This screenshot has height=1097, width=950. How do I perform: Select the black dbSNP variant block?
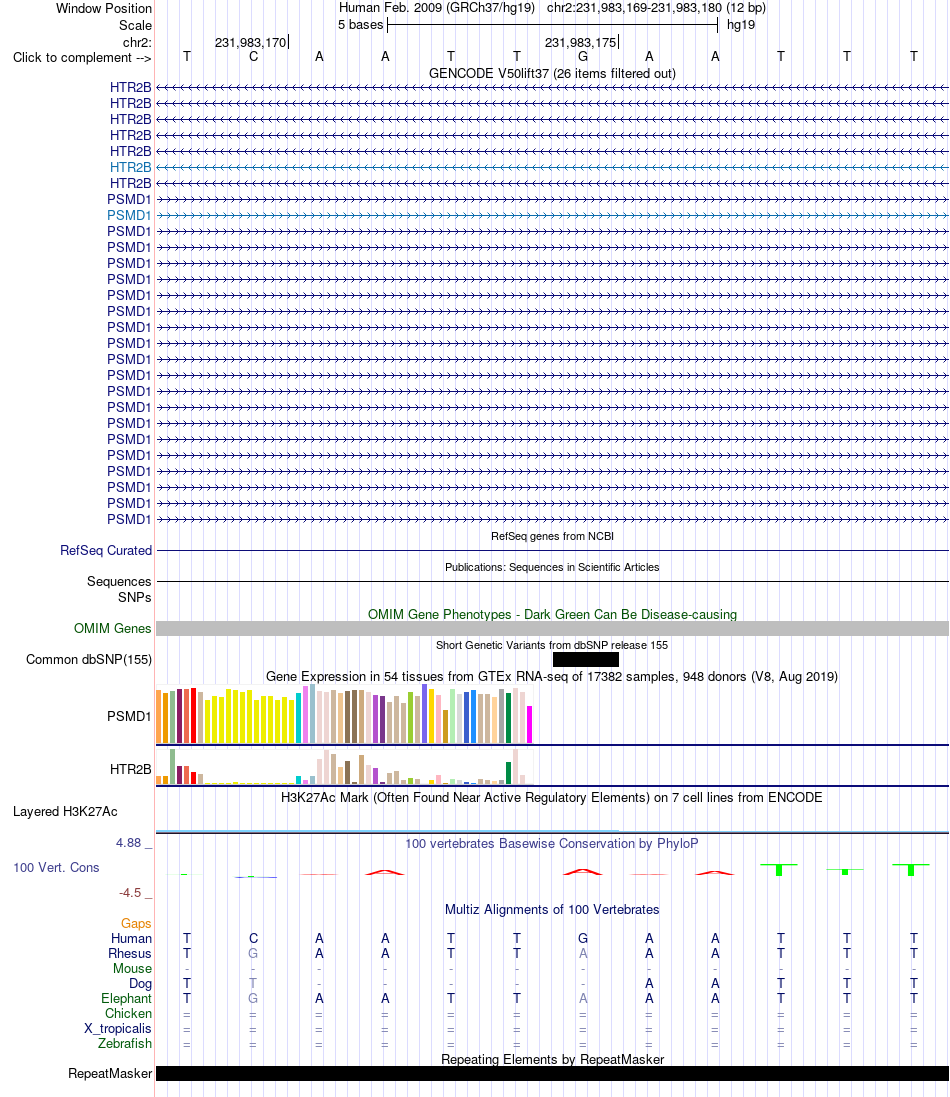(x=586, y=660)
